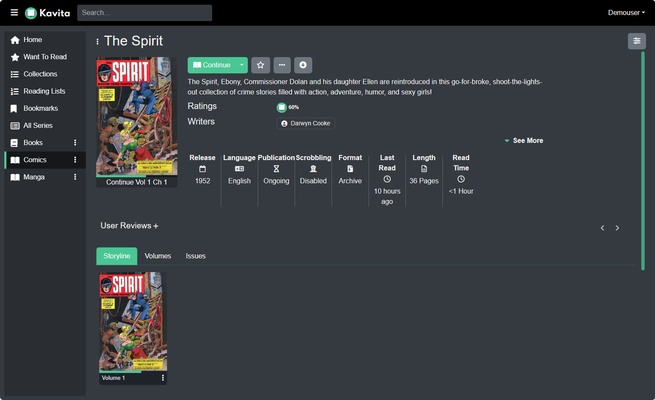Image resolution: width=655 pixels, height=400 pixels.
Task: Toggle the hamburger side navigation menu
Action: (x=14, y=13)
